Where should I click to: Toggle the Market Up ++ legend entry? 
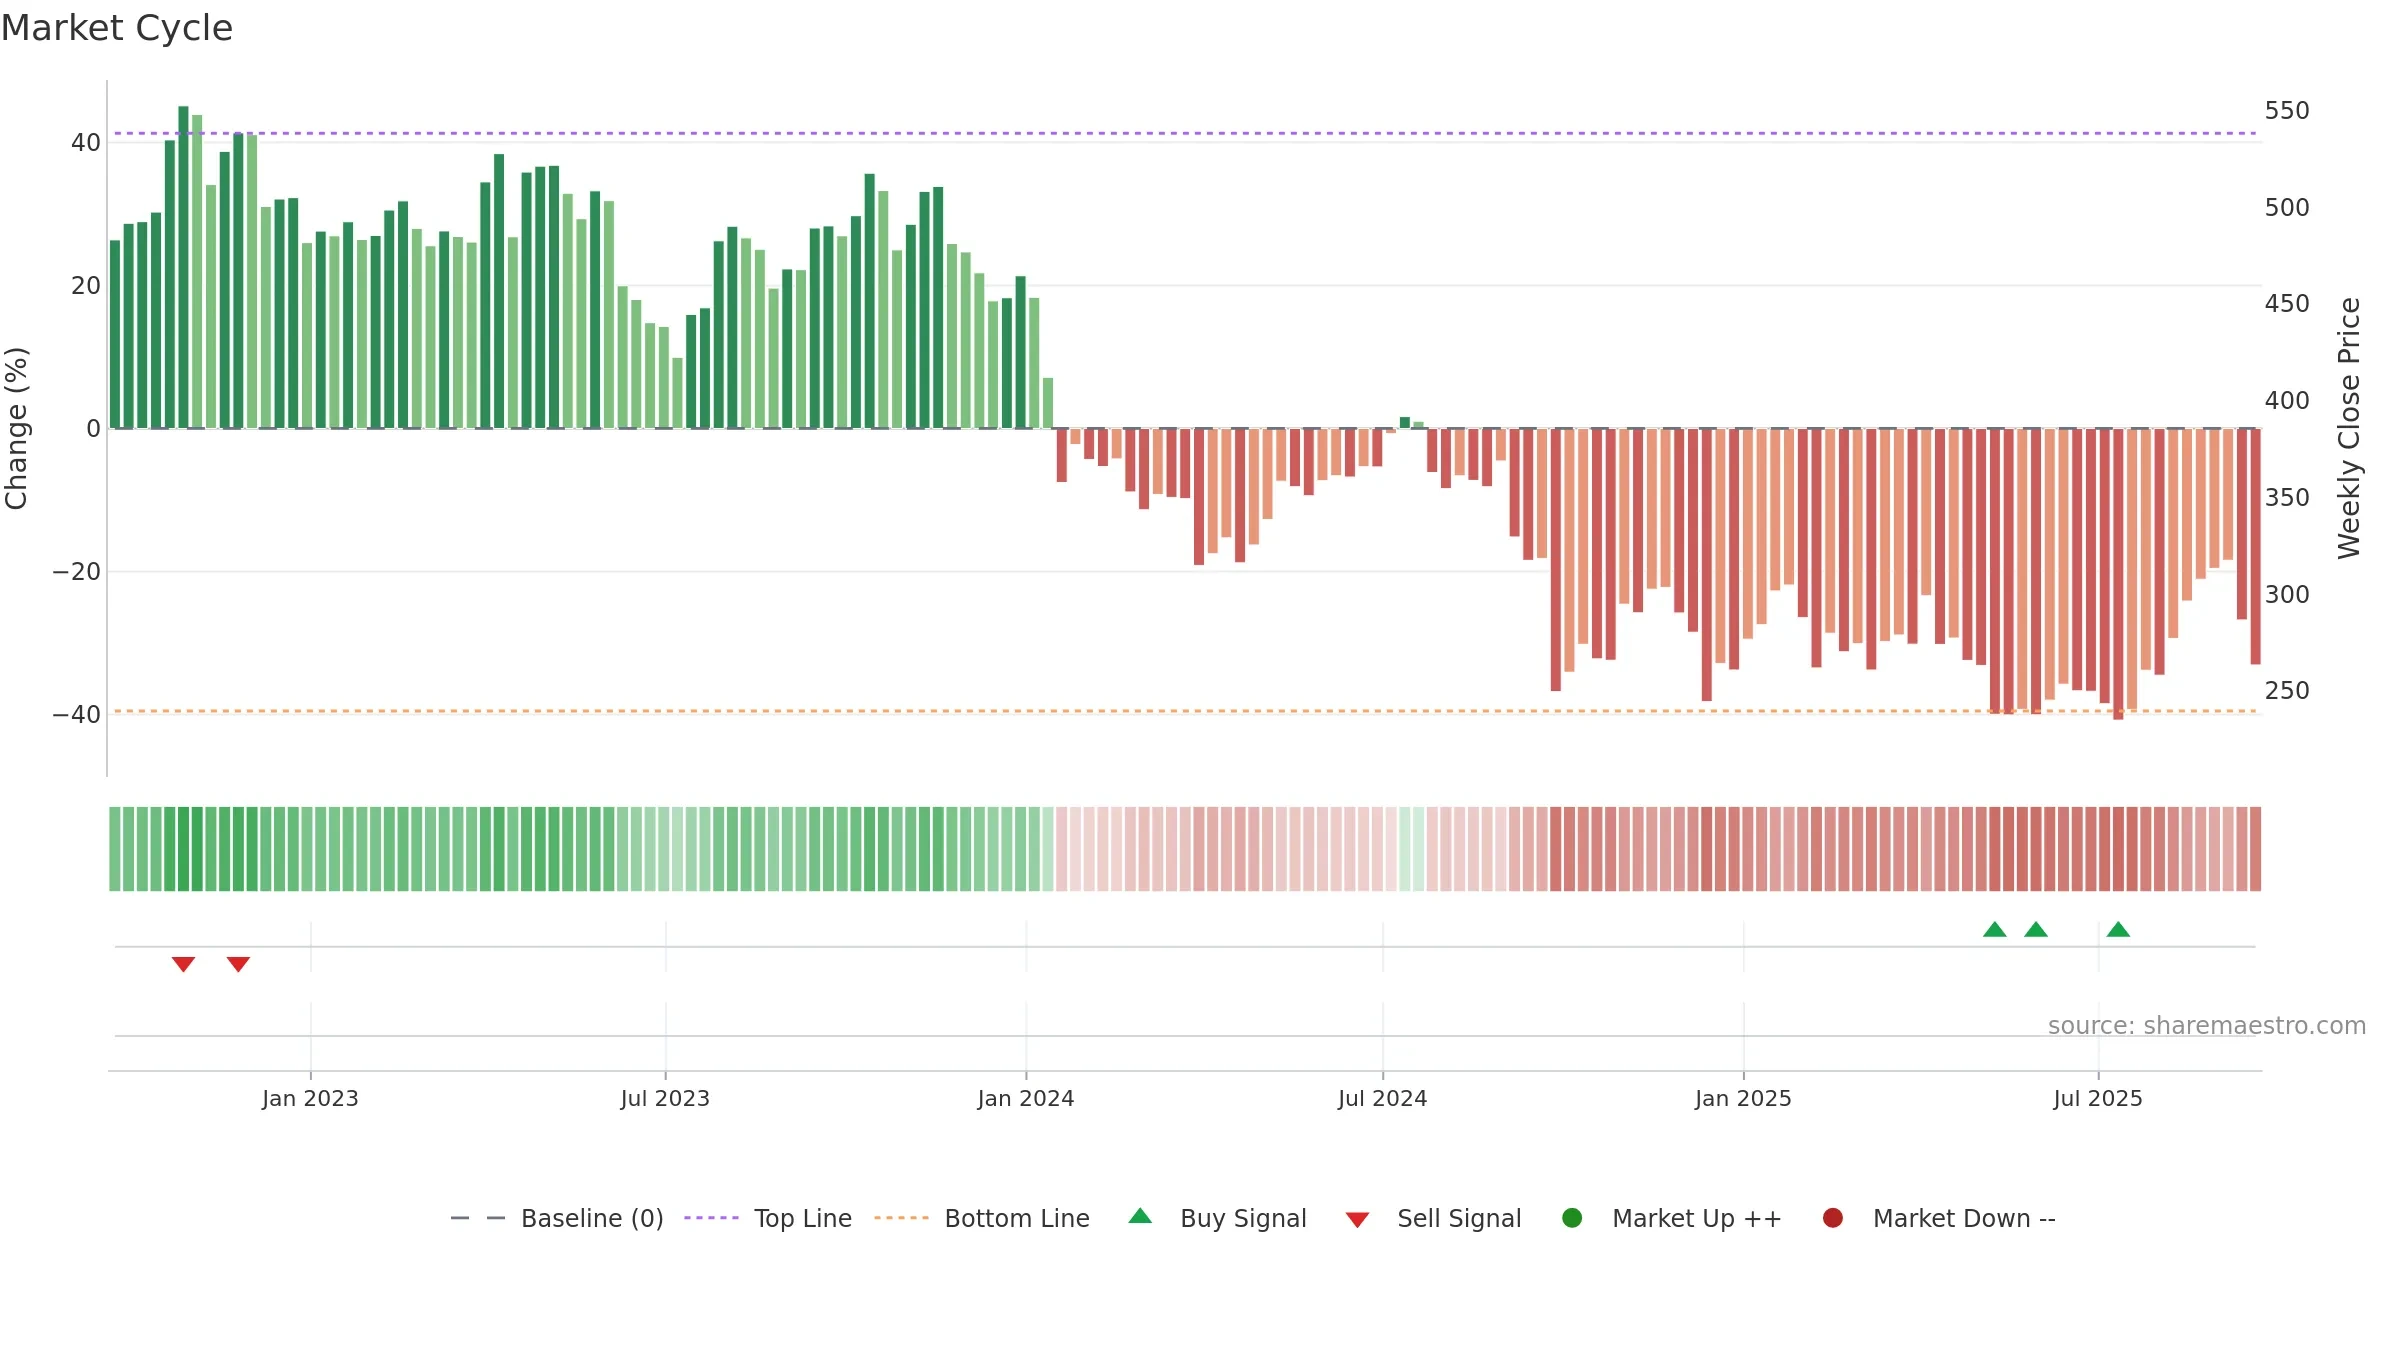[x=1672, y=1218]
